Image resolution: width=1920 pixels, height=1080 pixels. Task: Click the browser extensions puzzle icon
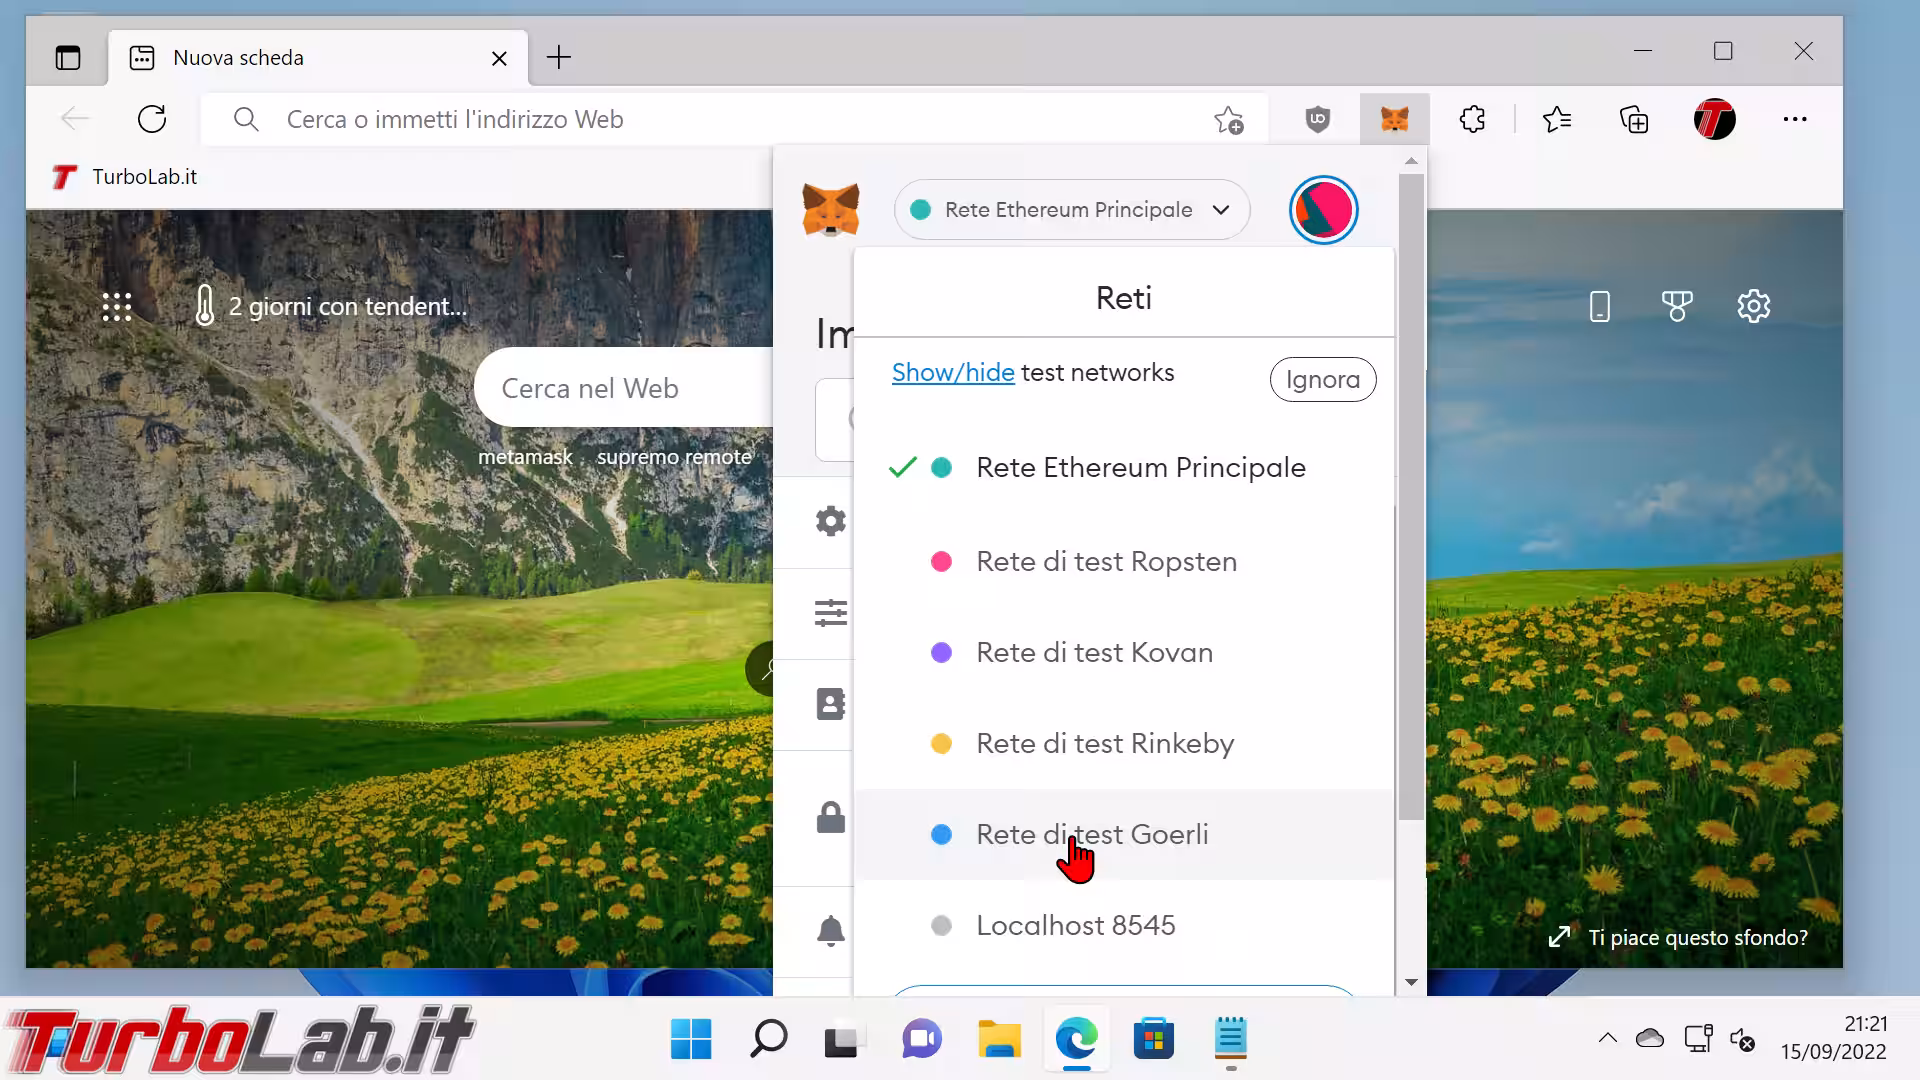click(1472, 120)
